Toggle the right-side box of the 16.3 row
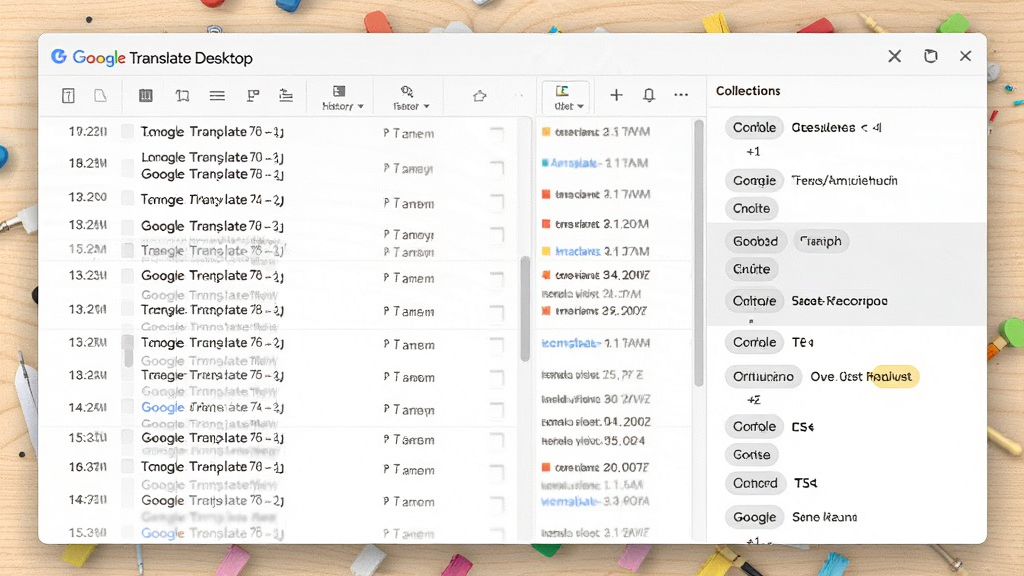Screen dimensions: 1024x576 pos(497,471)
